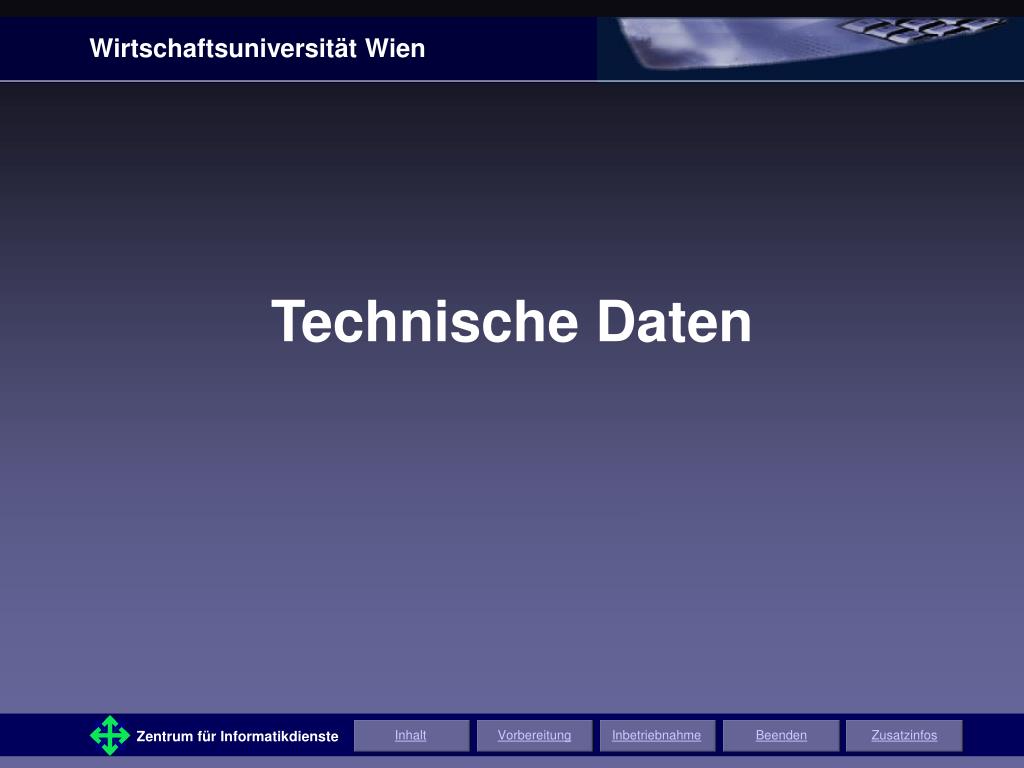Select the Beenden navigation button

click(x=781, y=735)
